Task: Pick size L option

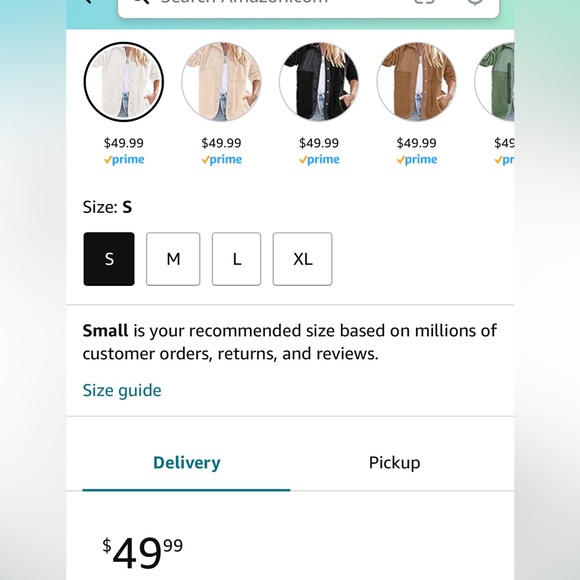Action: pos(236,259)
